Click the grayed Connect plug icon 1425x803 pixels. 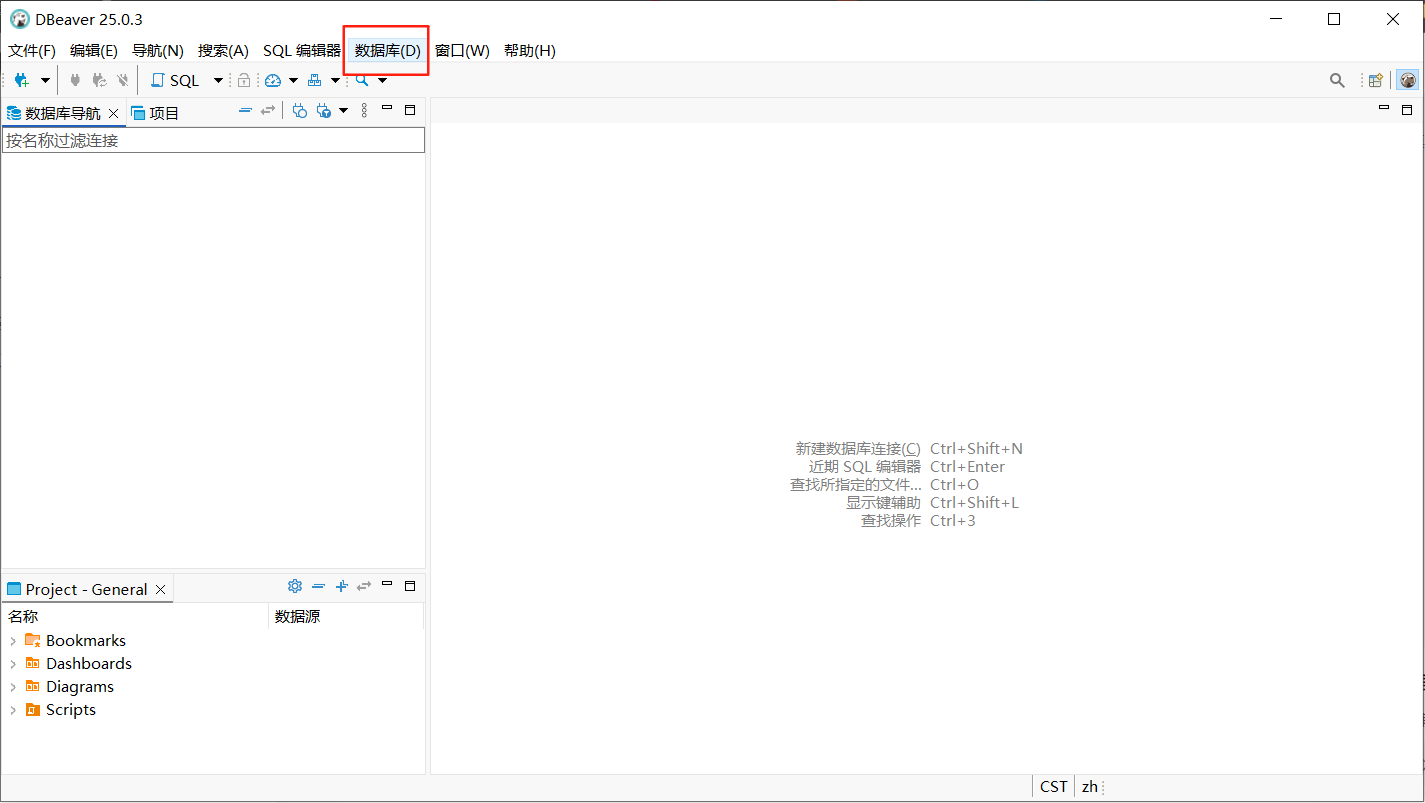(x=75, y=80)
